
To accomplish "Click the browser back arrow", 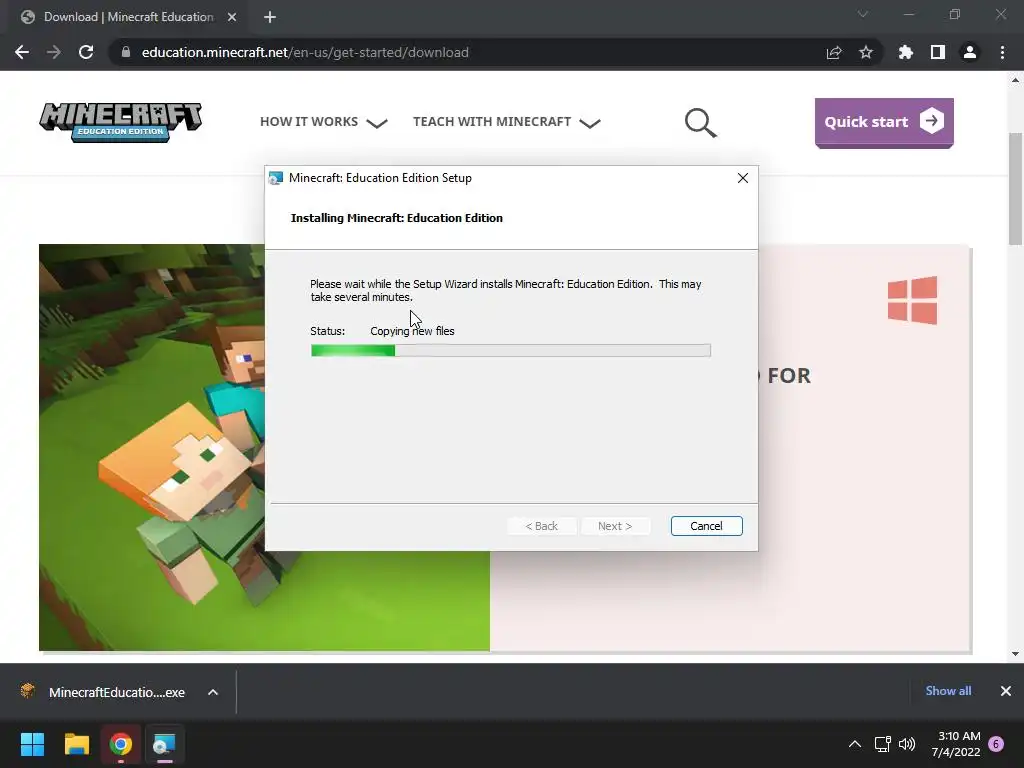I will tap(22, 52).
